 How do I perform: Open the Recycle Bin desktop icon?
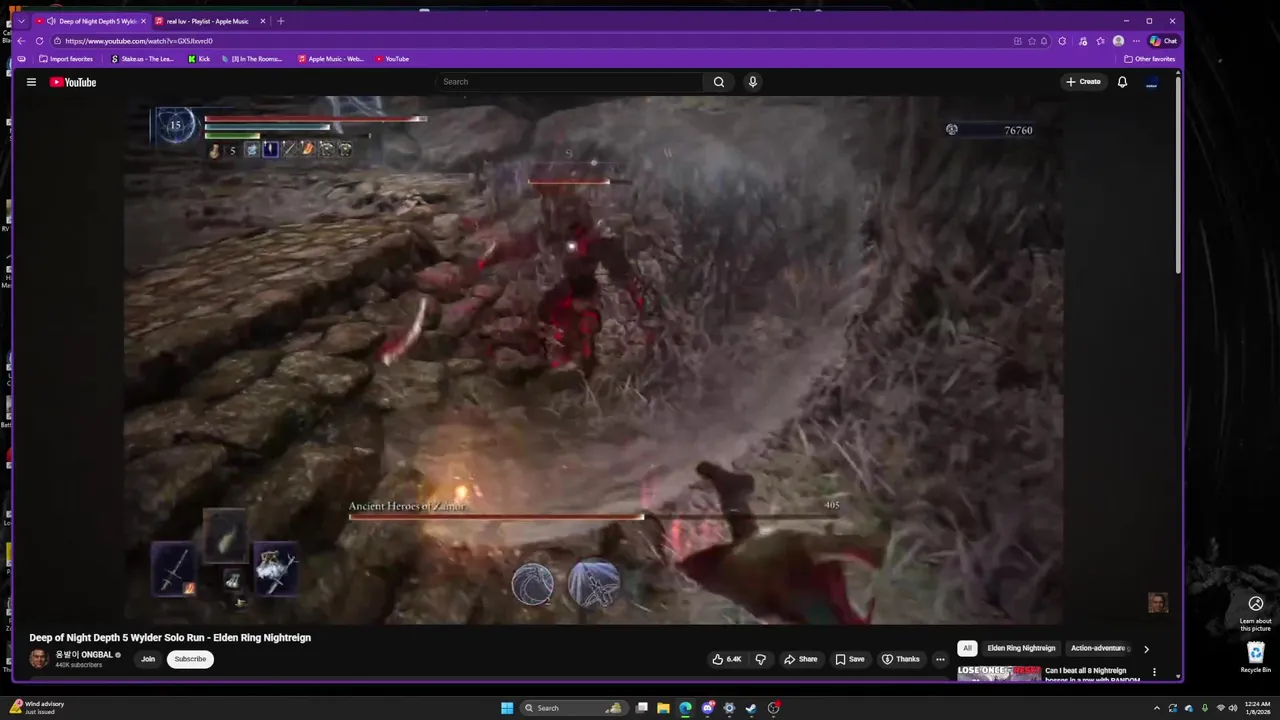pos(1256,657)
